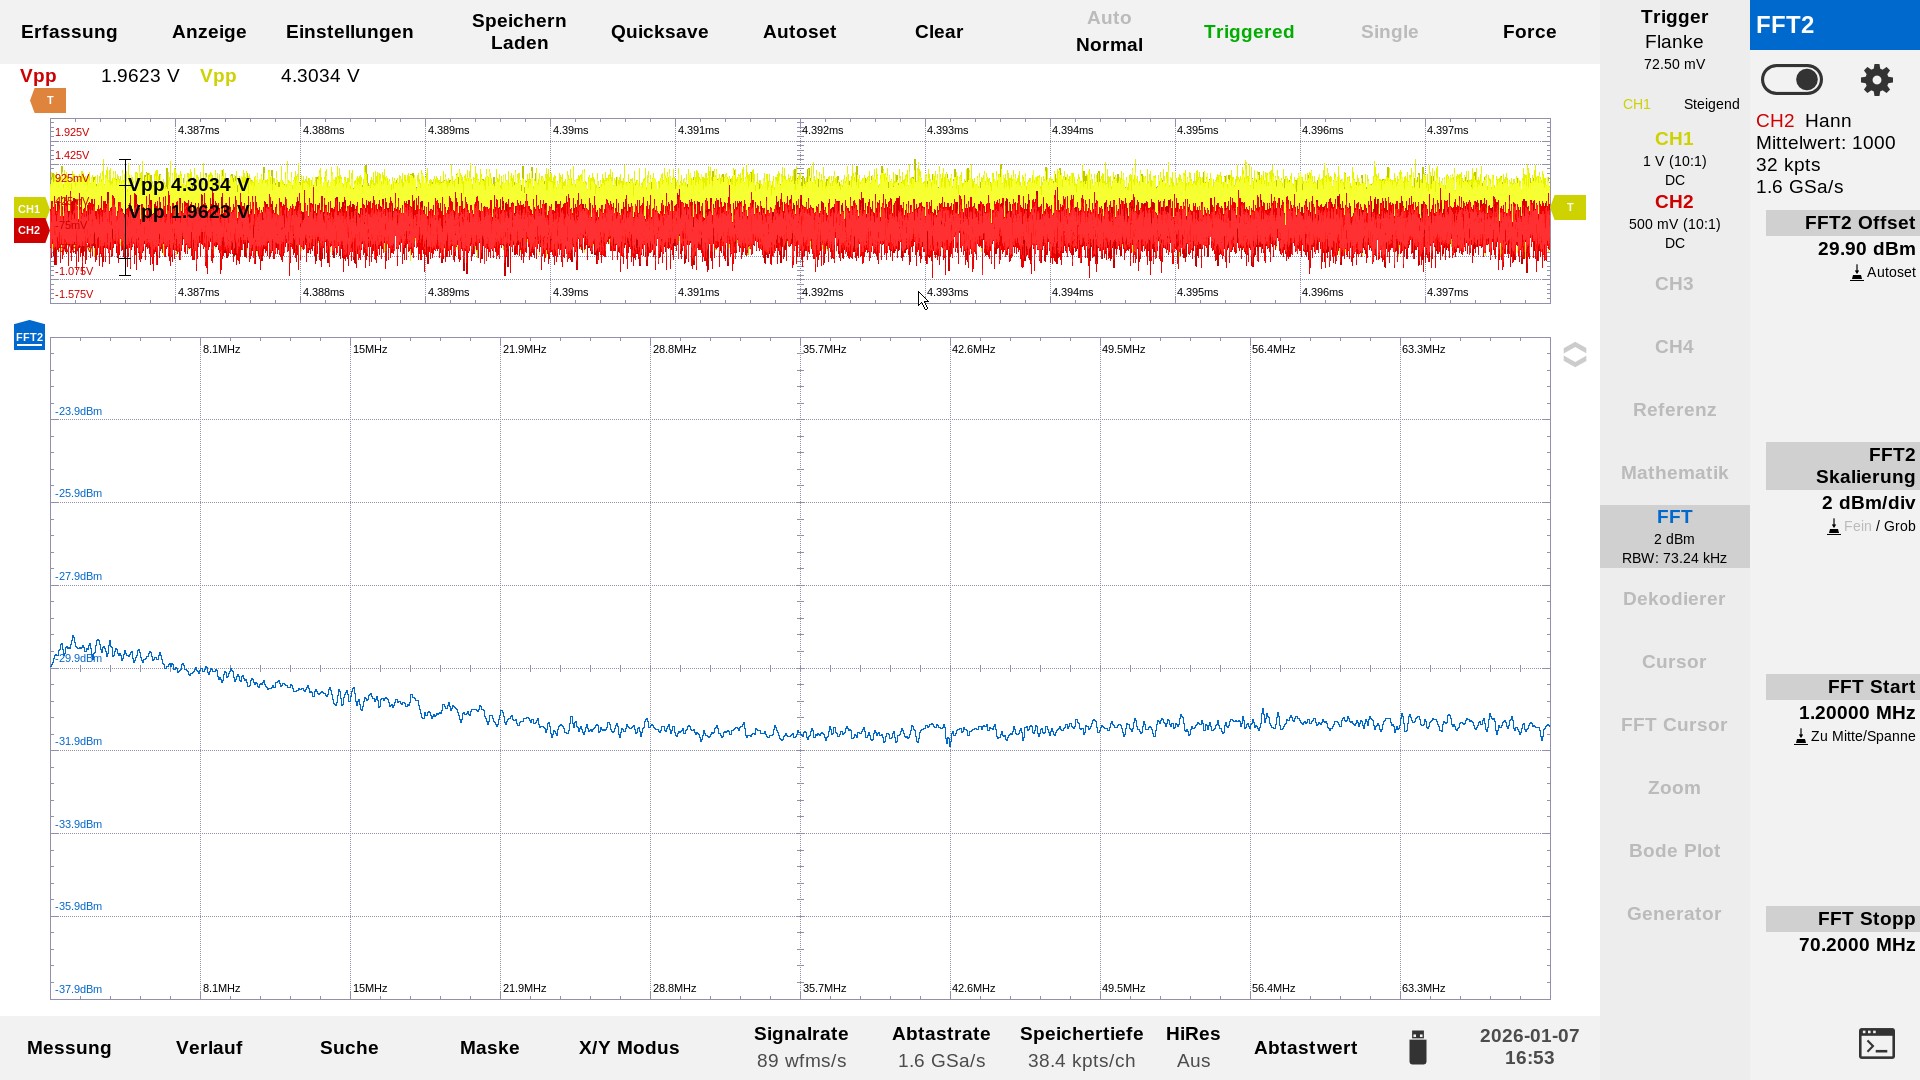Open Speichern Laden menu
This screenshot has height=1080, width=1920.
(x=519, y=32)
